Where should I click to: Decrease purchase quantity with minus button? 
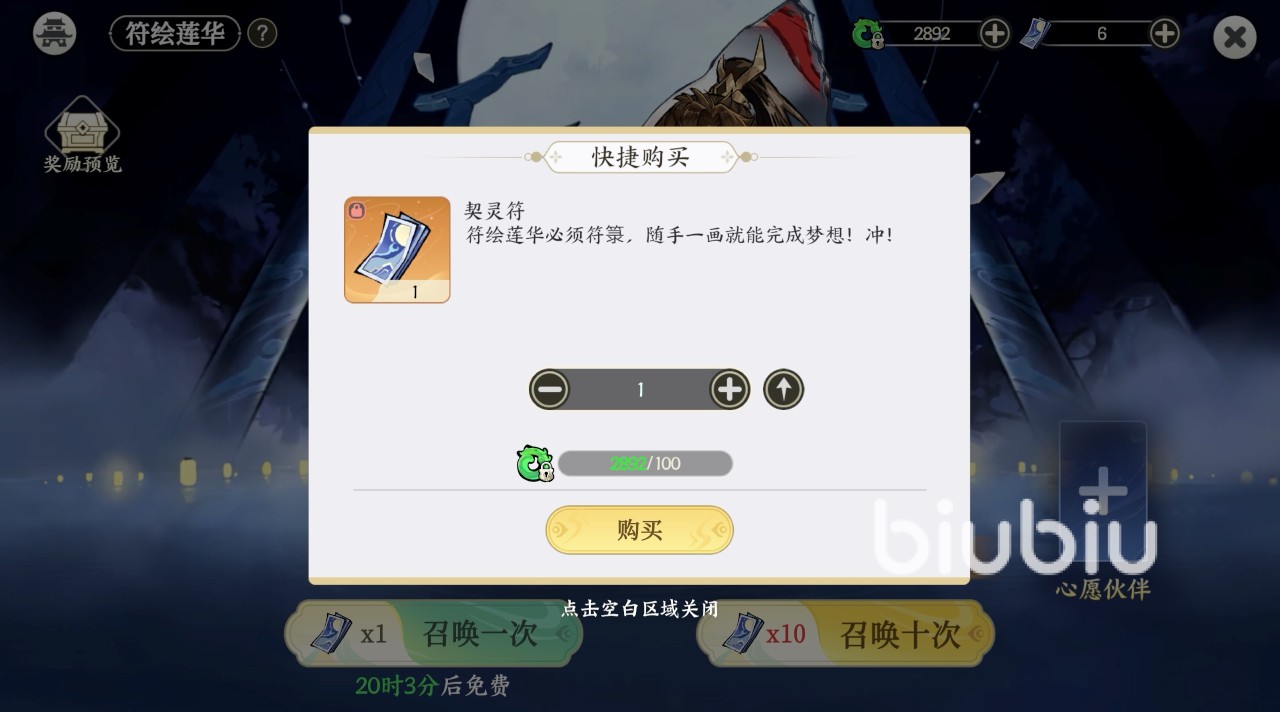click(x=550, y=389)
